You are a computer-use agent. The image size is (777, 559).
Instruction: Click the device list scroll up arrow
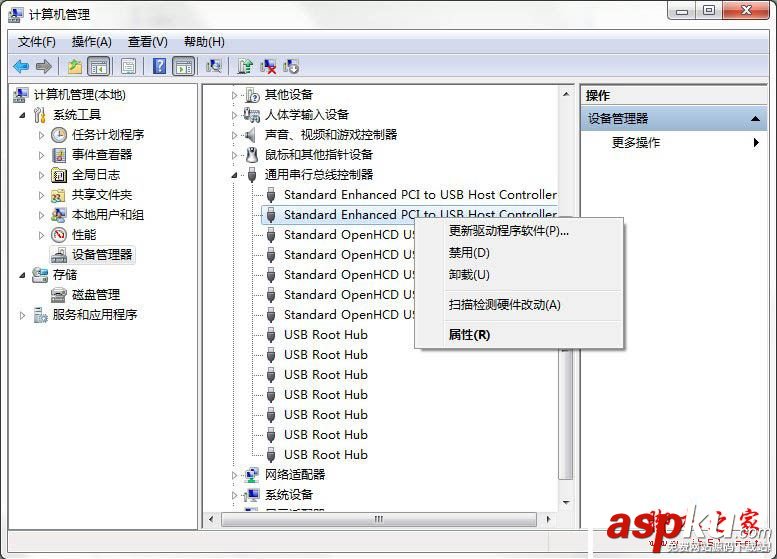(x=566, y=94)
